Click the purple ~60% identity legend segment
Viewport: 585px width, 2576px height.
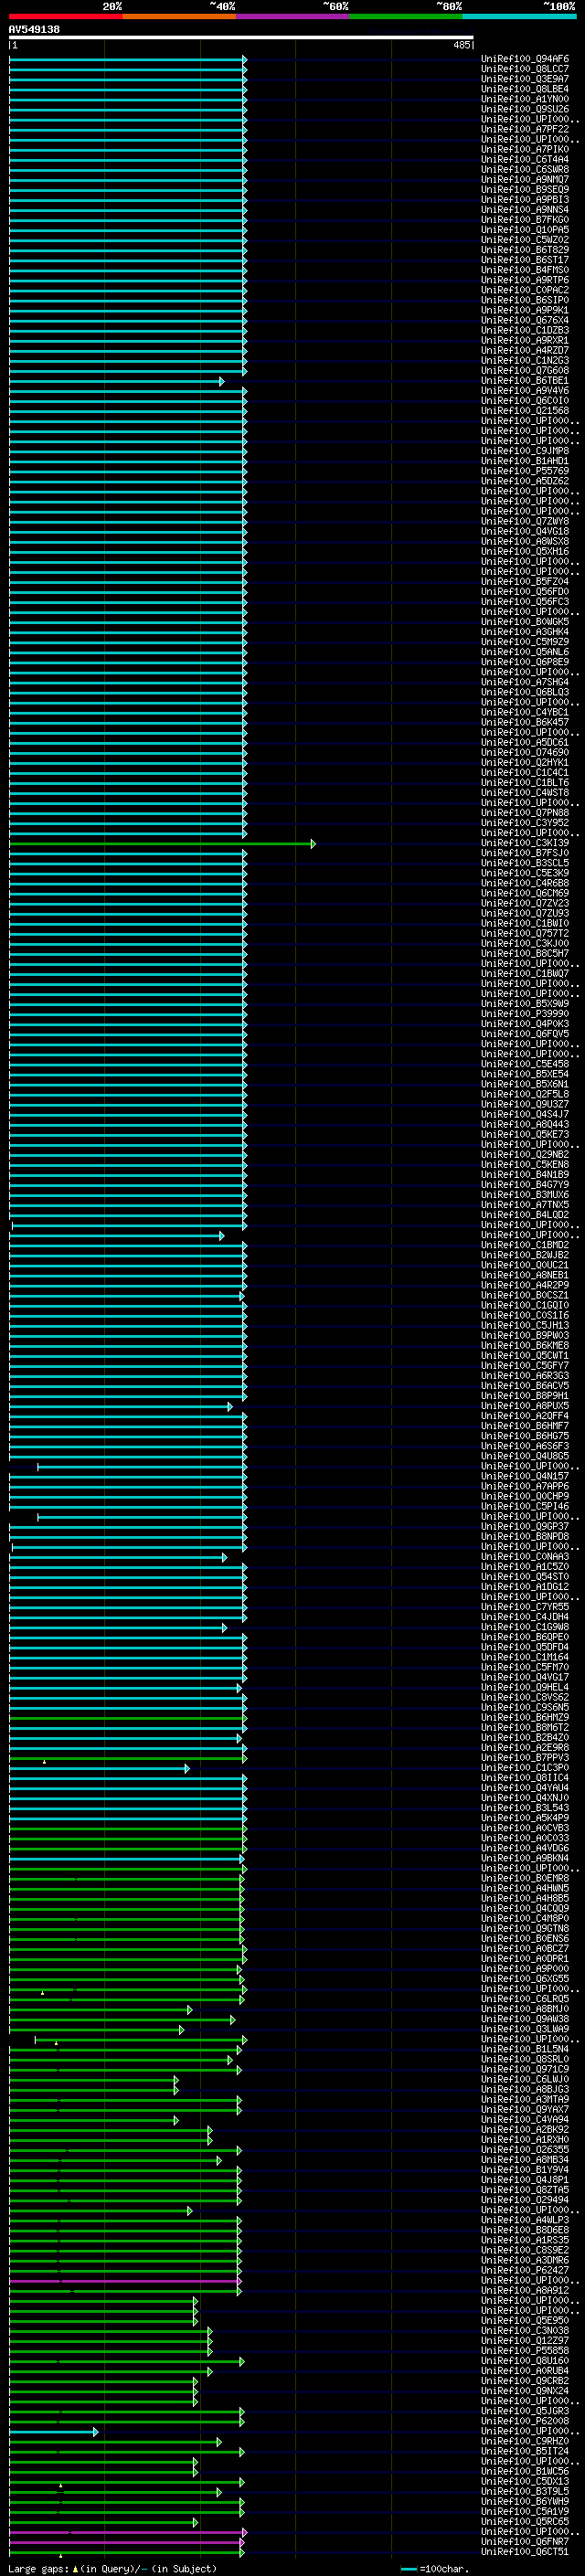pyautogui.click(x=292, y=16)
